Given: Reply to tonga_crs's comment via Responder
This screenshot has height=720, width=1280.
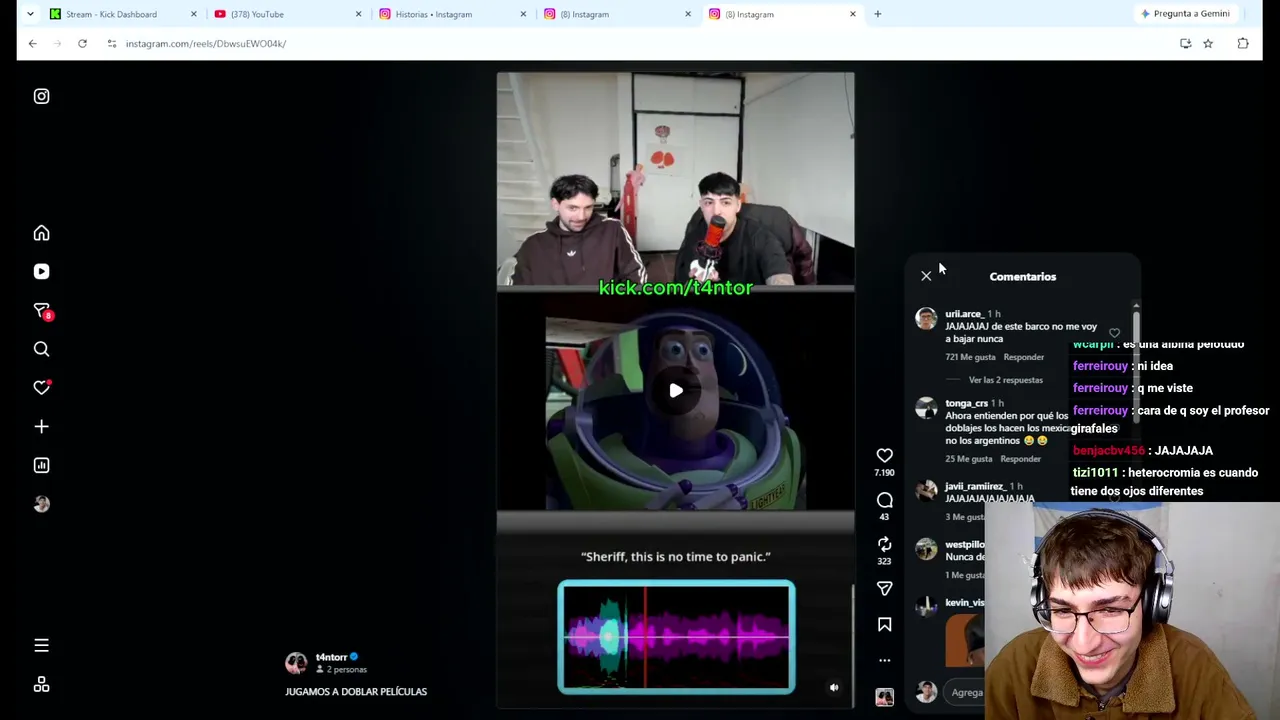Looking at the screenshot, I should pos(1020,459).
